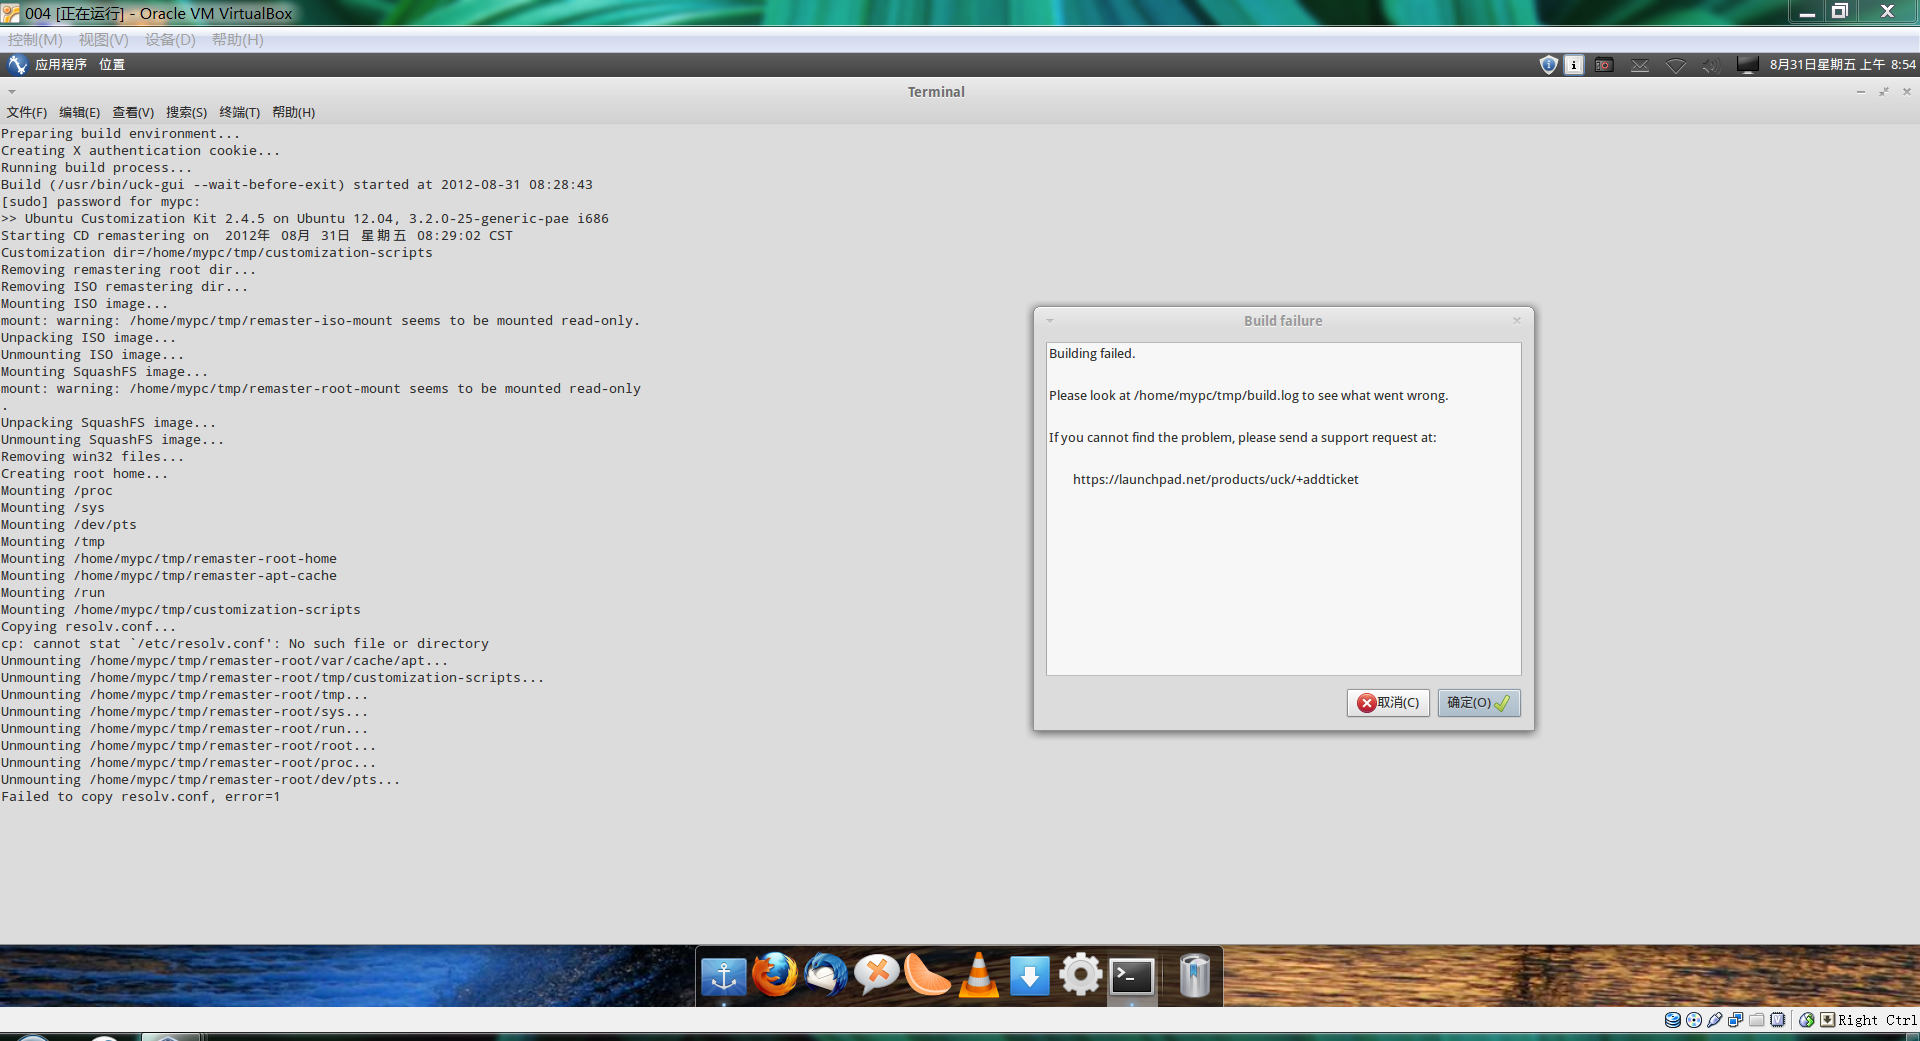Image resolution: width=1920 pixels, height=1041 pixels.
Task: Click the launchpad.net addticket URL text
Action: click(1216, 480)
